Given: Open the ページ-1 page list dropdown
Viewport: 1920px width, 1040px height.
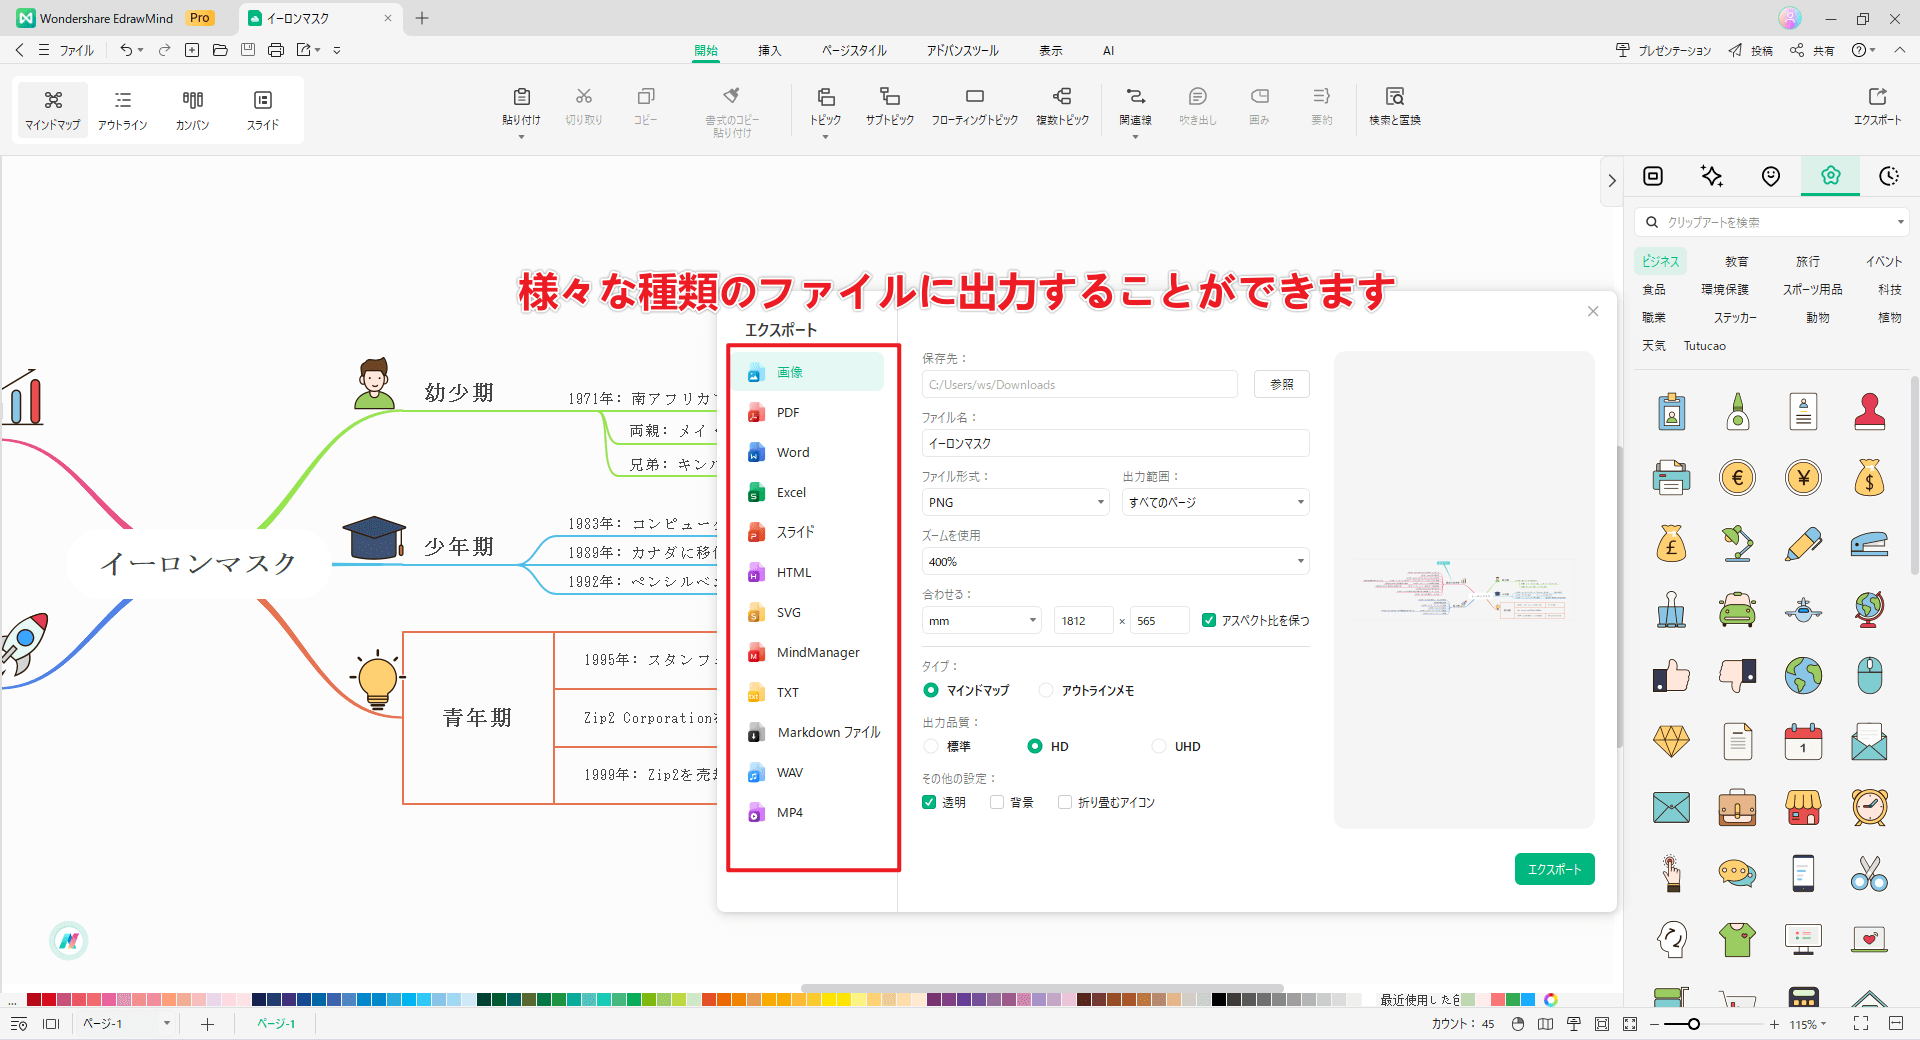Looking at the screenshot, I should 167,1023.
